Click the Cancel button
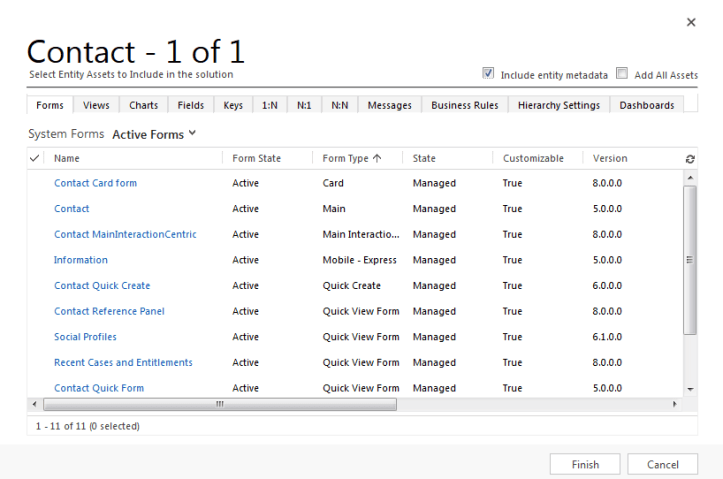723x479 pixels. point(662,464)
